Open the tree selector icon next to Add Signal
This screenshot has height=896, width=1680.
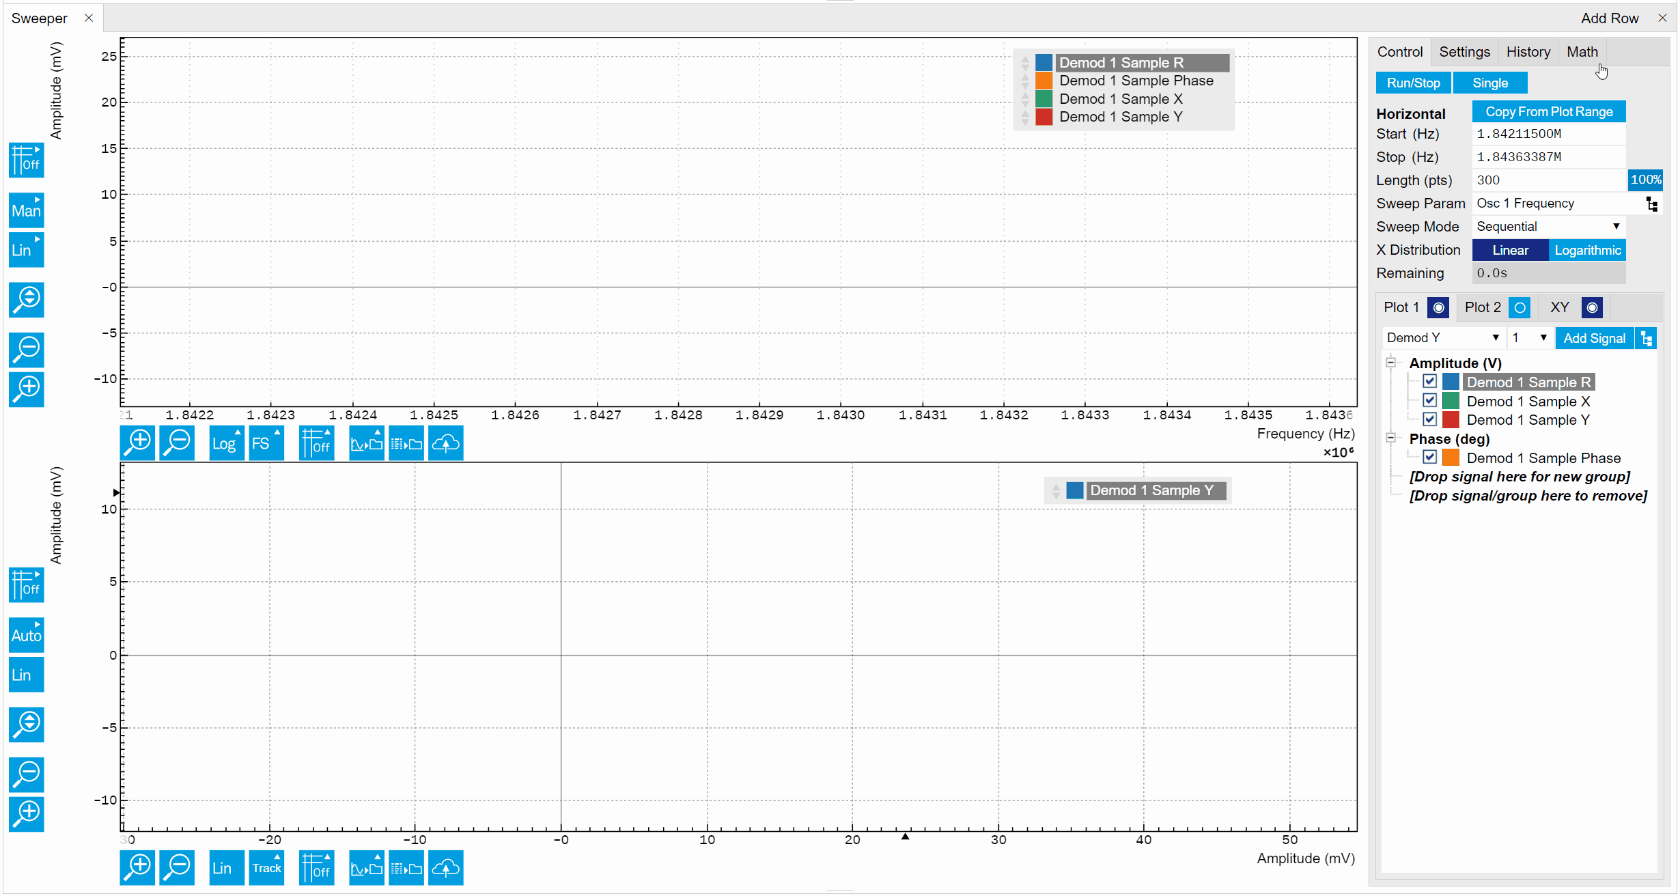click(1646, 338)
